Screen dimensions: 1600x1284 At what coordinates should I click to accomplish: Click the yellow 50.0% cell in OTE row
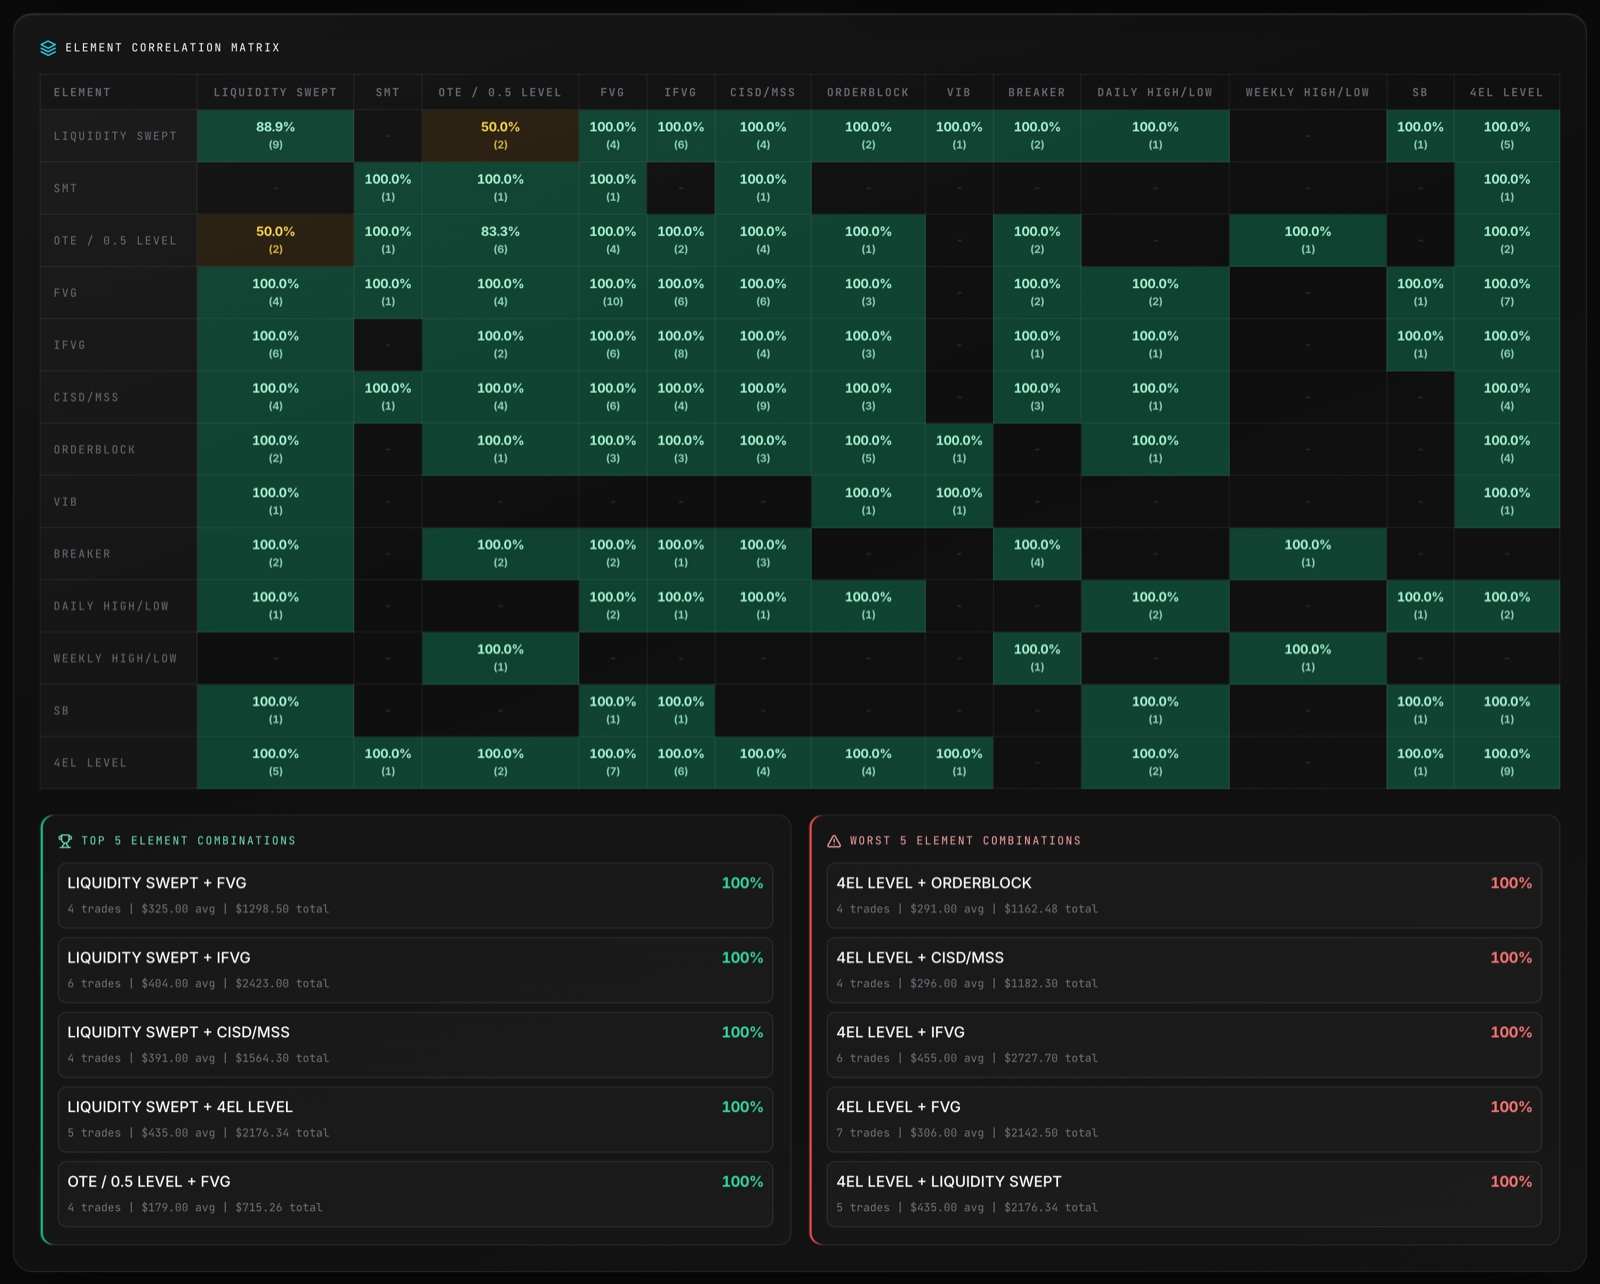pos(275,240)
